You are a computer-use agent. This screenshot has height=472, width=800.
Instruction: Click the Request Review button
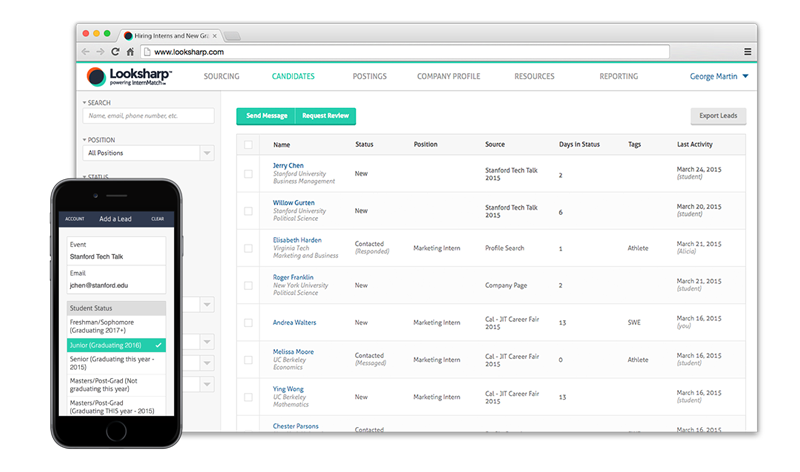point(326,116)
